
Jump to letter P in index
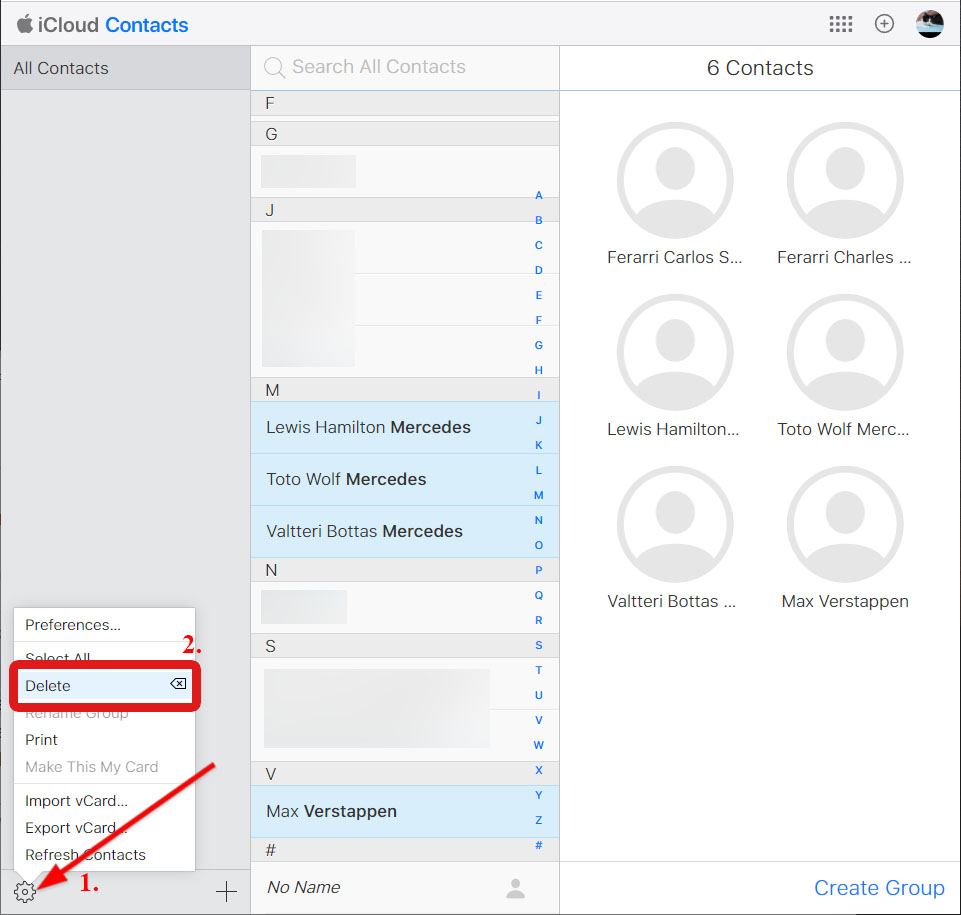[539, 570]
